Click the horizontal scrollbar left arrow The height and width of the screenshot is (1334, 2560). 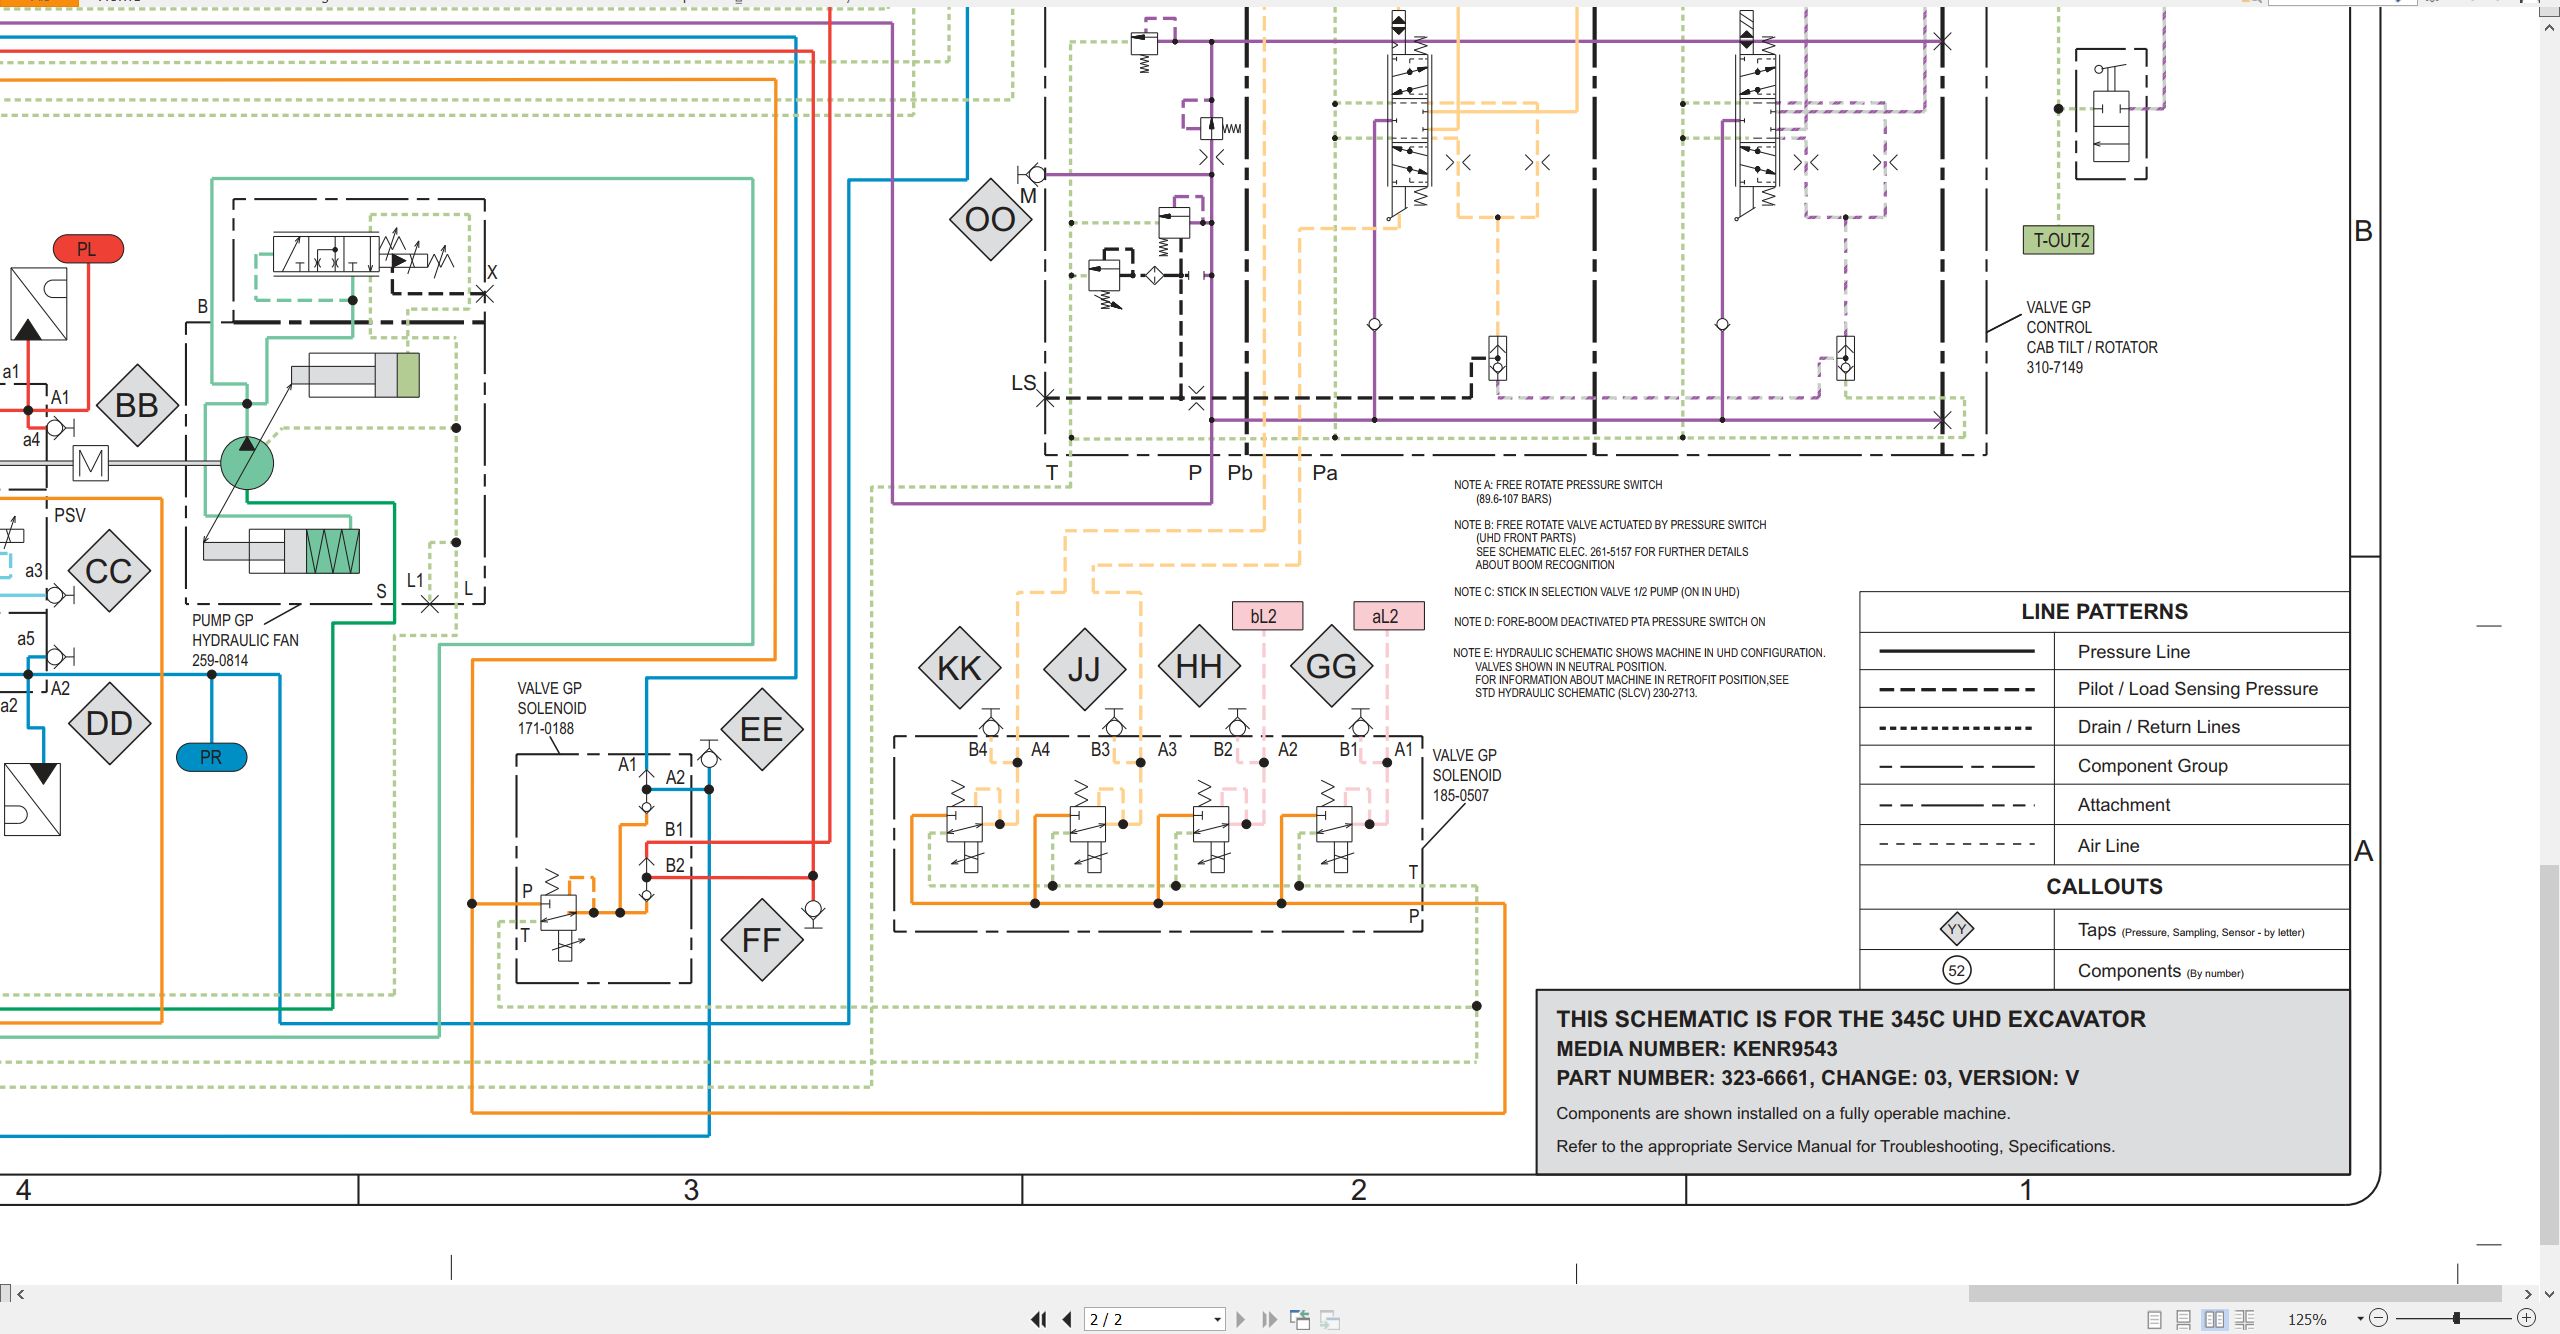coord(21,1294)
